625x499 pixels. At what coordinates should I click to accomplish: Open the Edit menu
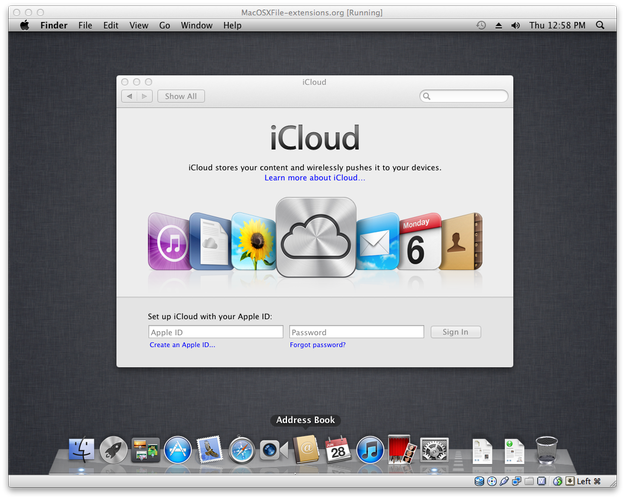coord(111,25)
